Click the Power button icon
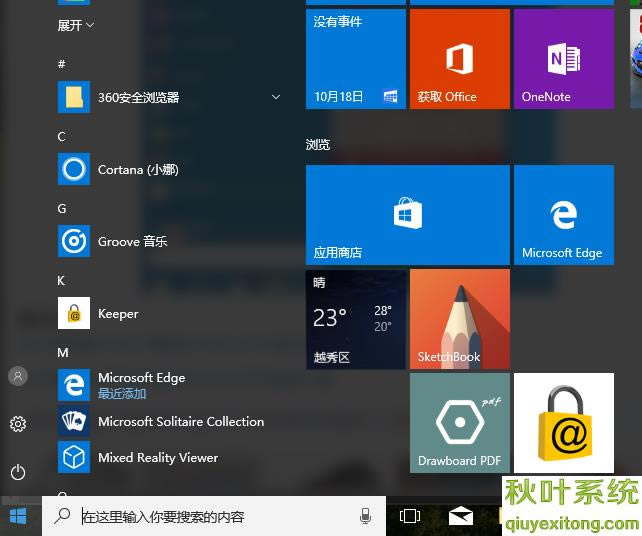642x536 pixels. pyautogui.click(x=18, y=473)
